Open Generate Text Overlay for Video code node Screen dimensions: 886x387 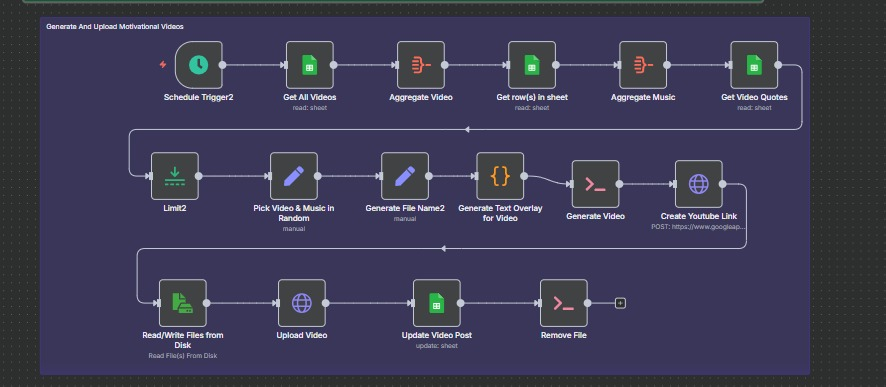500,176
